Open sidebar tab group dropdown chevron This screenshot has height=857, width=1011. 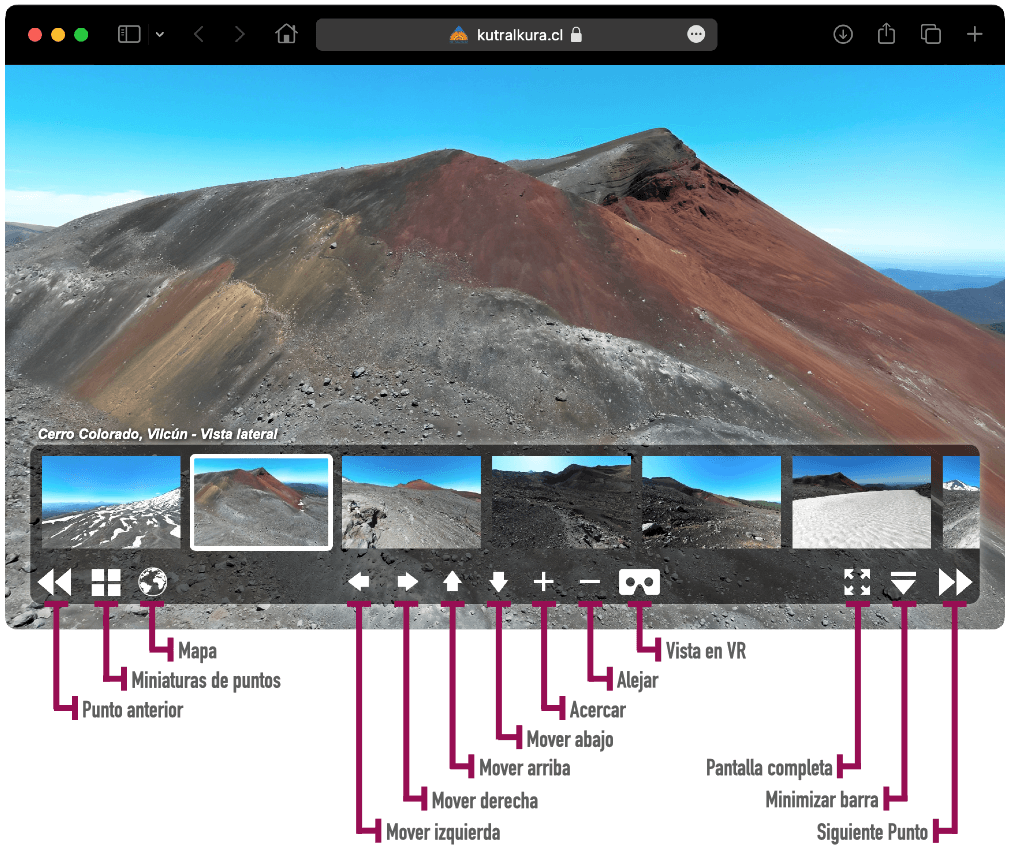tap(160, 34)
